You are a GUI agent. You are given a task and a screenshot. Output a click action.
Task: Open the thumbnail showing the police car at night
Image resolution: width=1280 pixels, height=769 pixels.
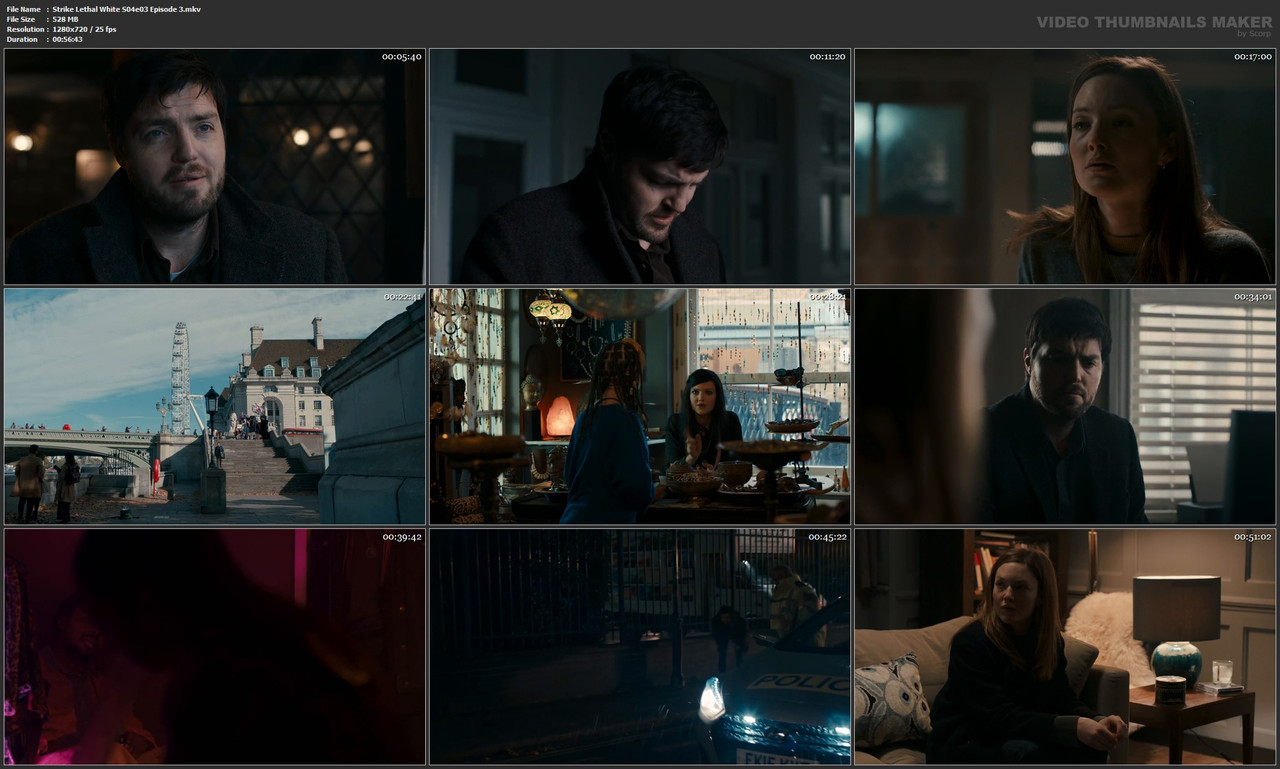coord(638,647)
